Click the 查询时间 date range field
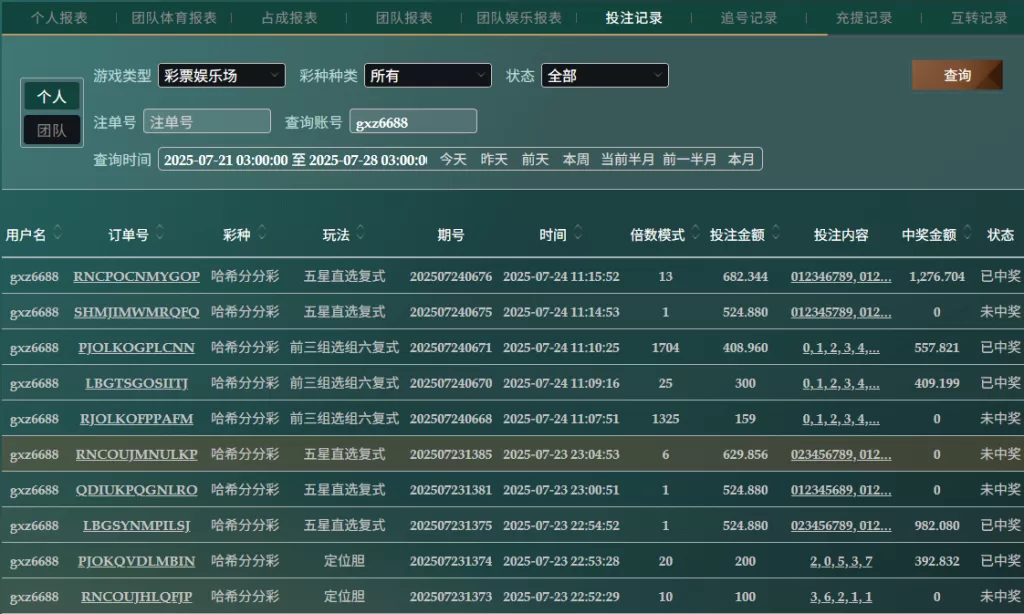 pos(295,160)
